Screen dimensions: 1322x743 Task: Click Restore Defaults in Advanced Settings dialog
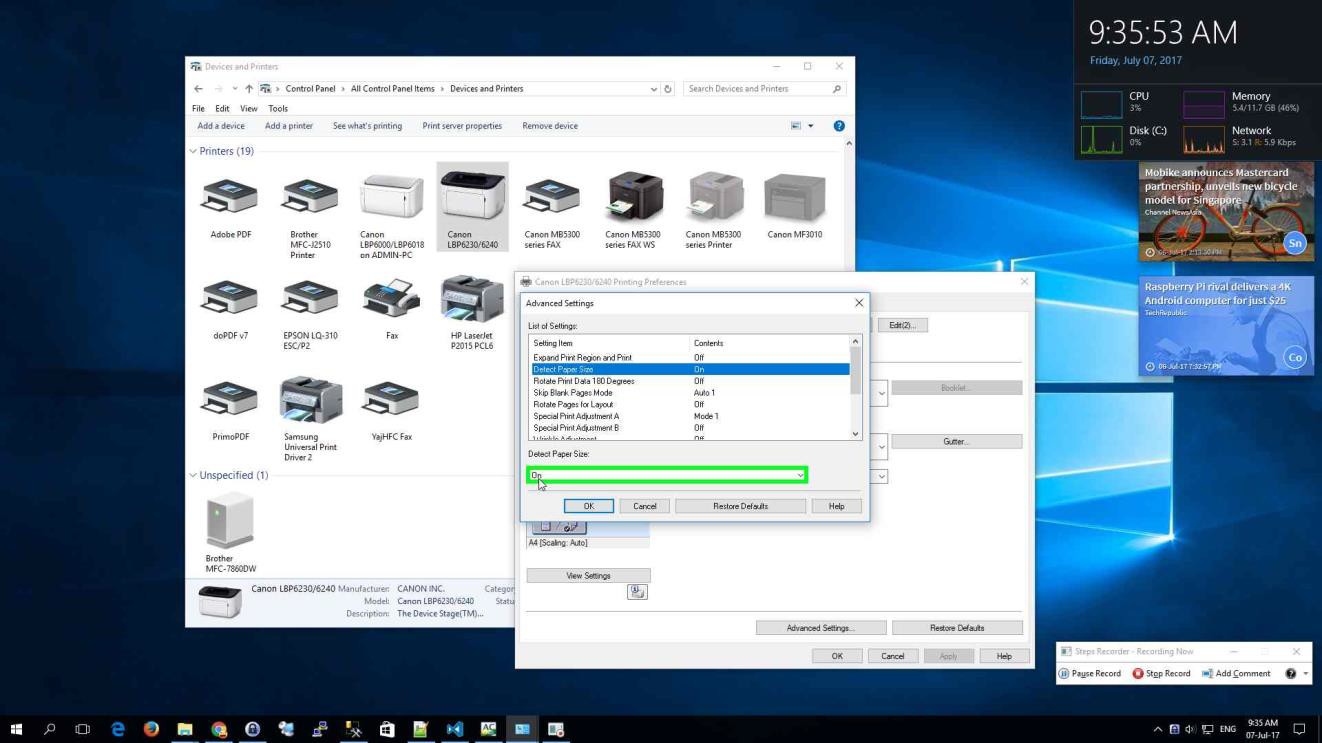pyautogui.click(x=740, y=506)
